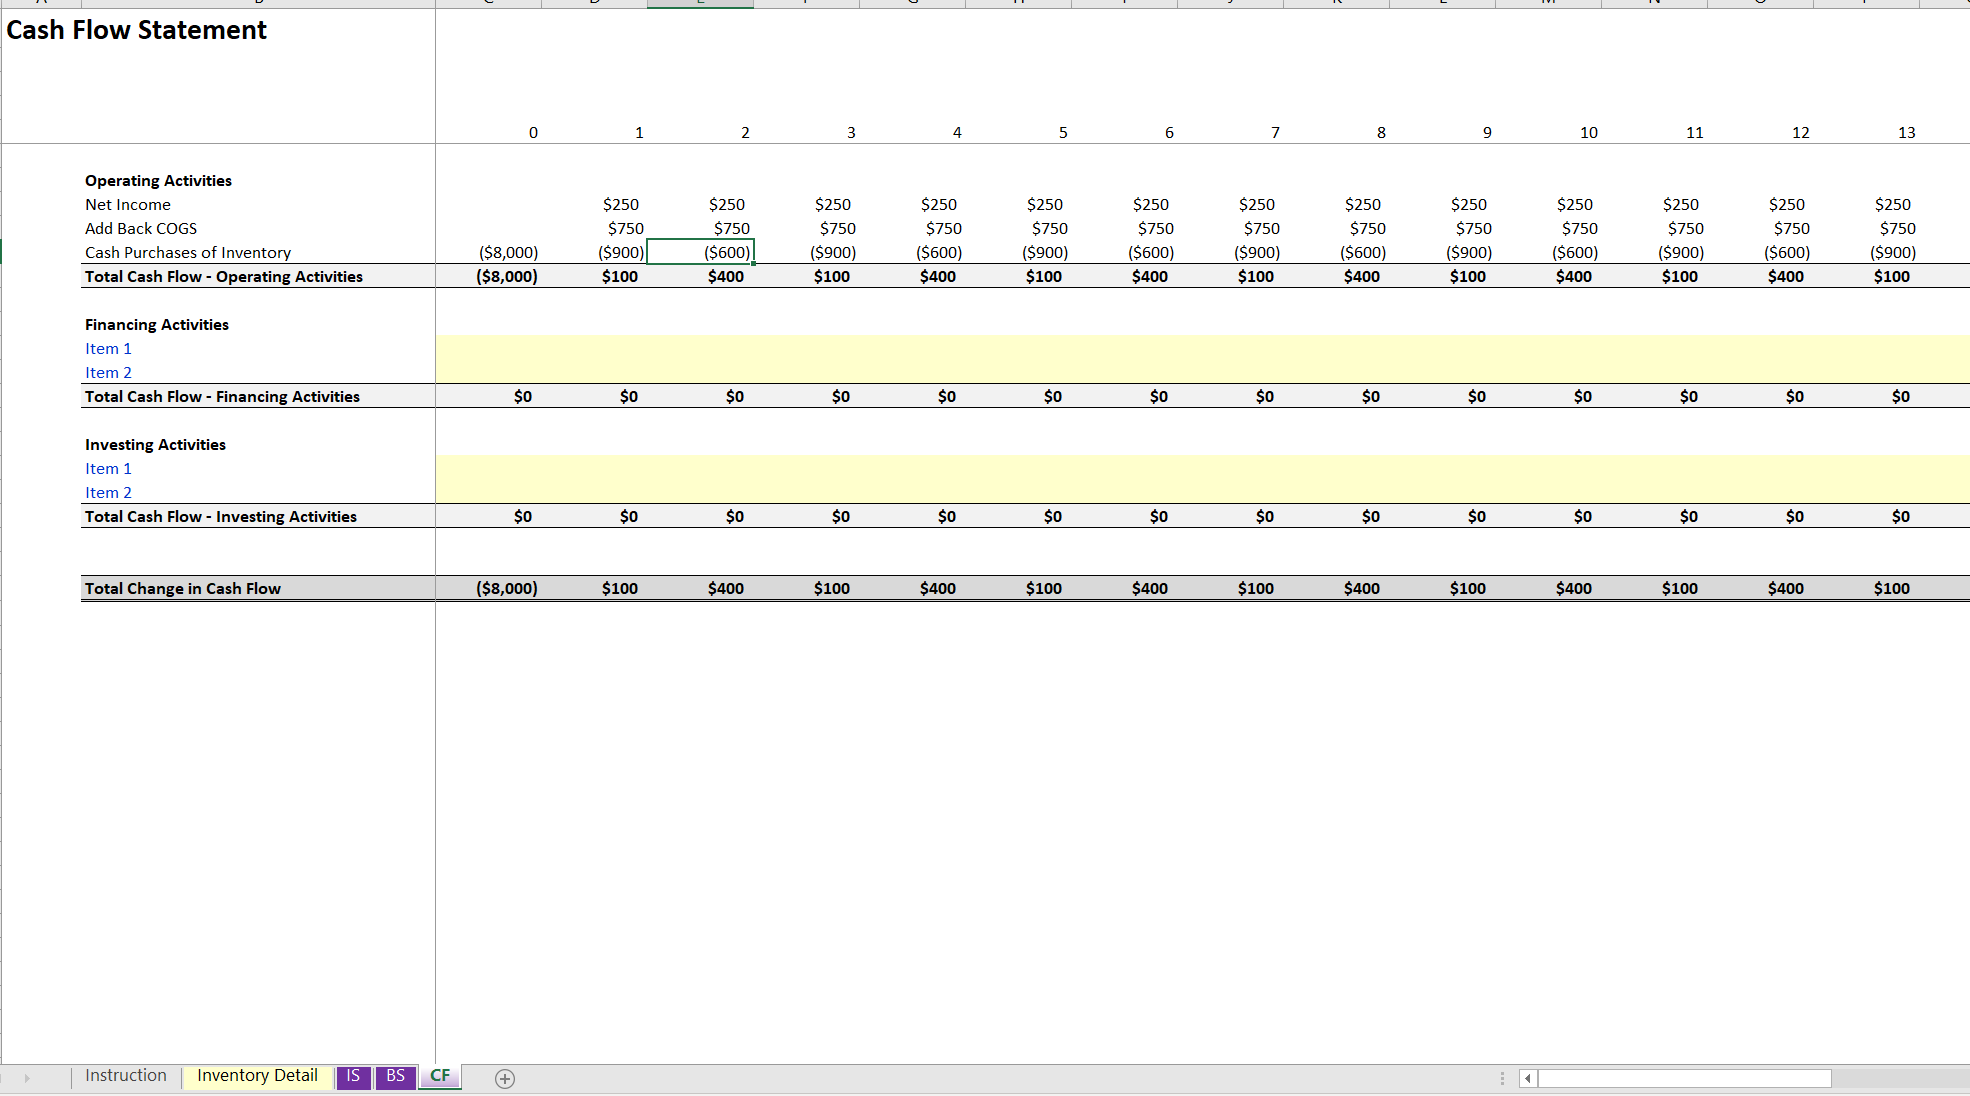Switch to the IS sheet tab

tap(352, 1076)
